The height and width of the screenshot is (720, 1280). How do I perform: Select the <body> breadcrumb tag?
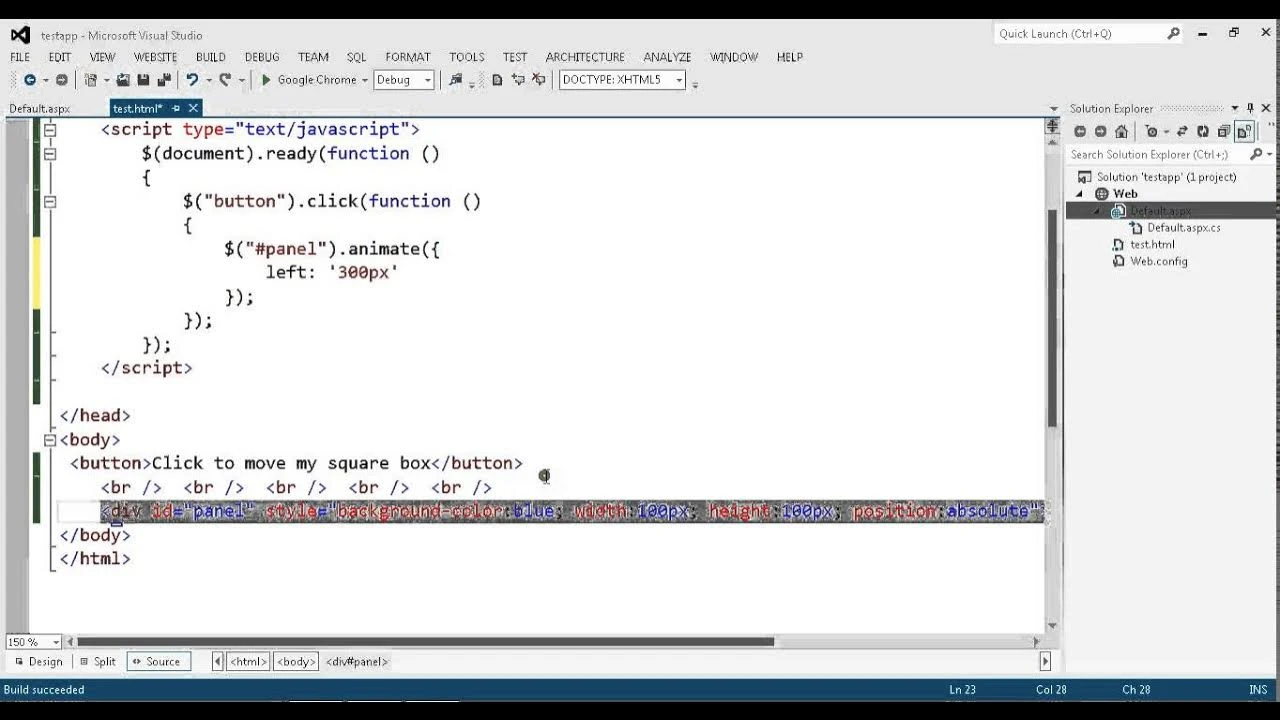click(296, 661)
